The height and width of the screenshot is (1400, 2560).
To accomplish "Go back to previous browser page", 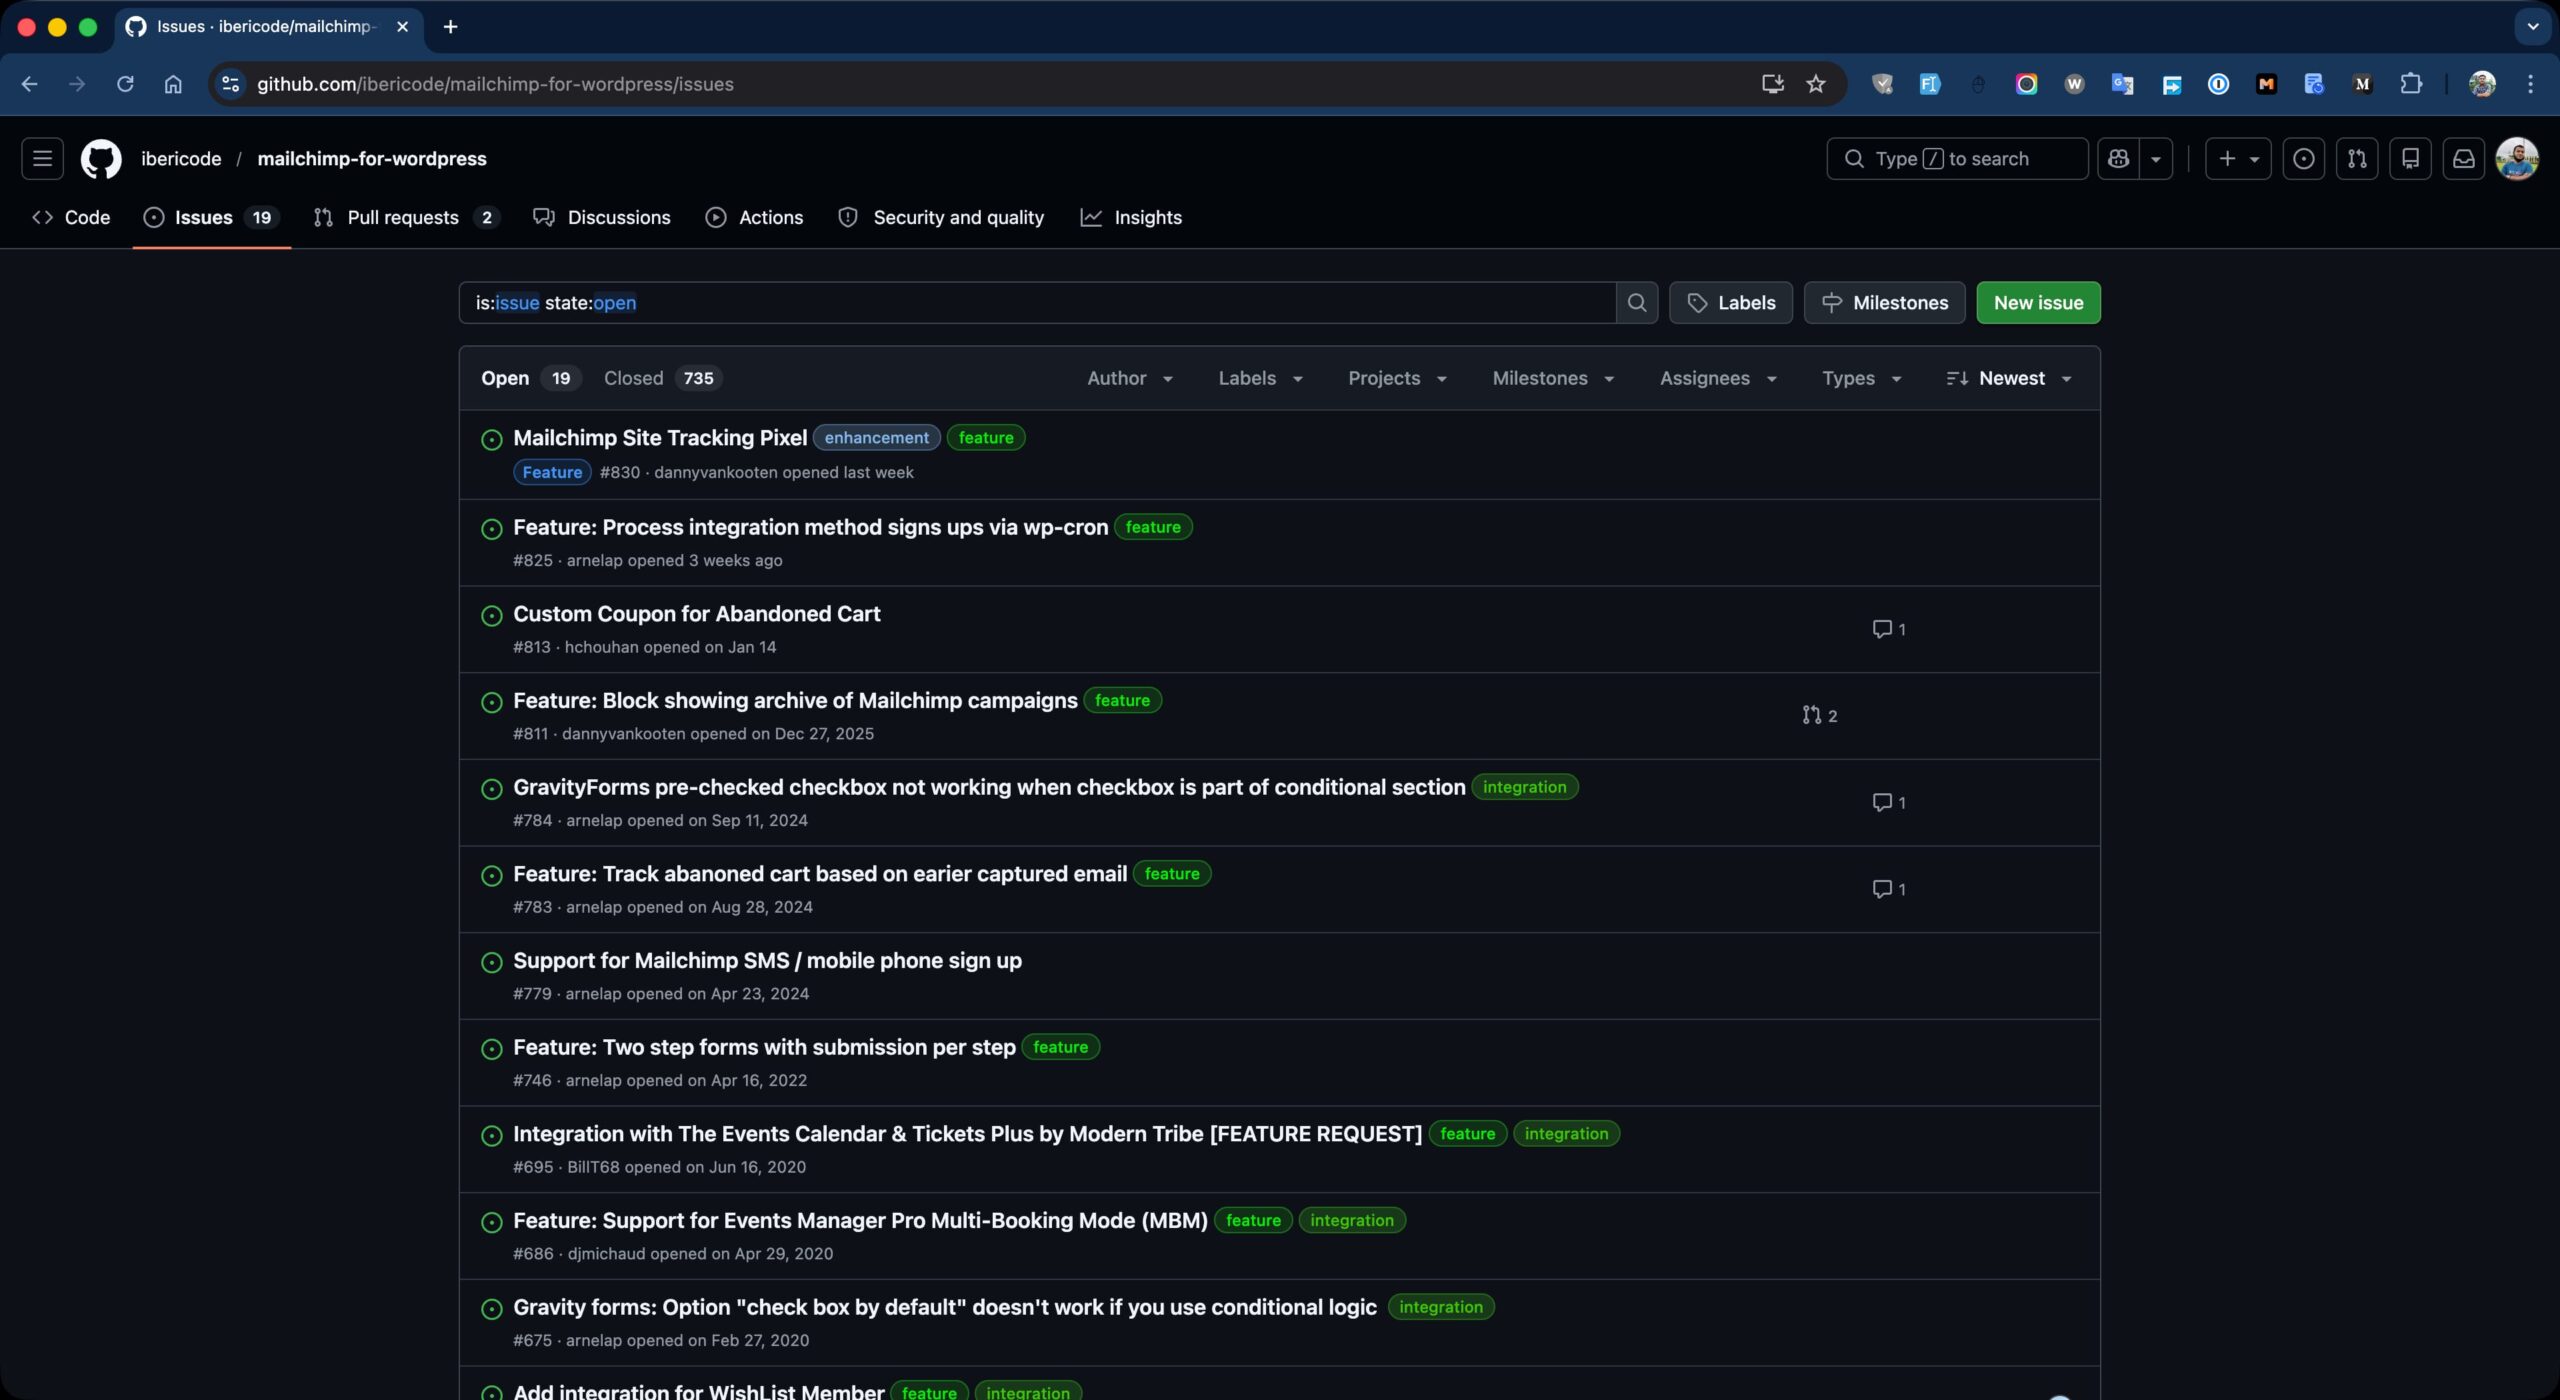I will click(29, 84).
